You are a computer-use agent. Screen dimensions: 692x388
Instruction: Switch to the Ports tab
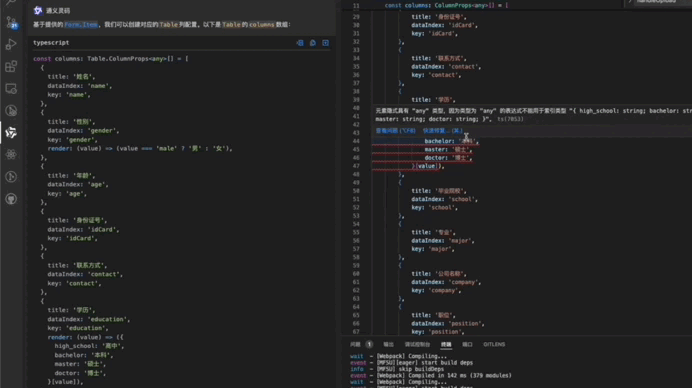467,344
